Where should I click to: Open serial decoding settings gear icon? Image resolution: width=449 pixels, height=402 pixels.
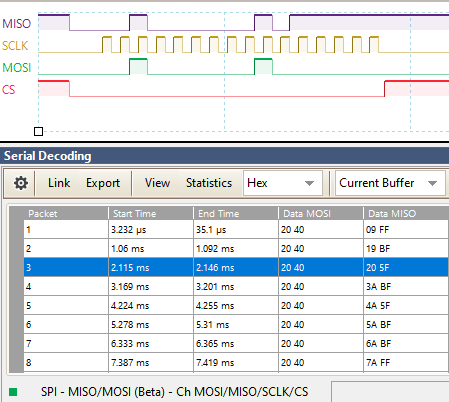(21, 183)
